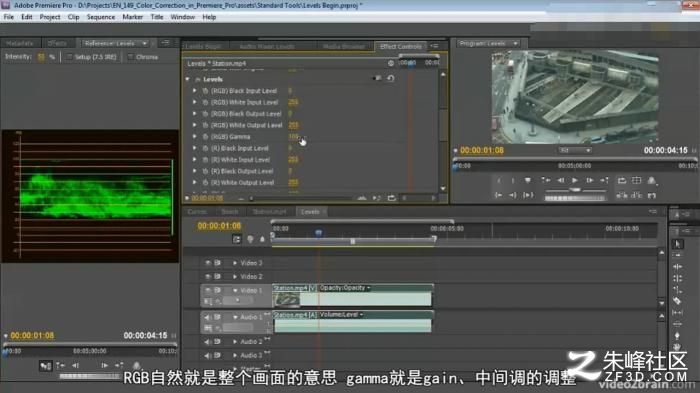Toggle Video 1 track output eye
This screenshot has height=393, width=700.
coord(208,290)
